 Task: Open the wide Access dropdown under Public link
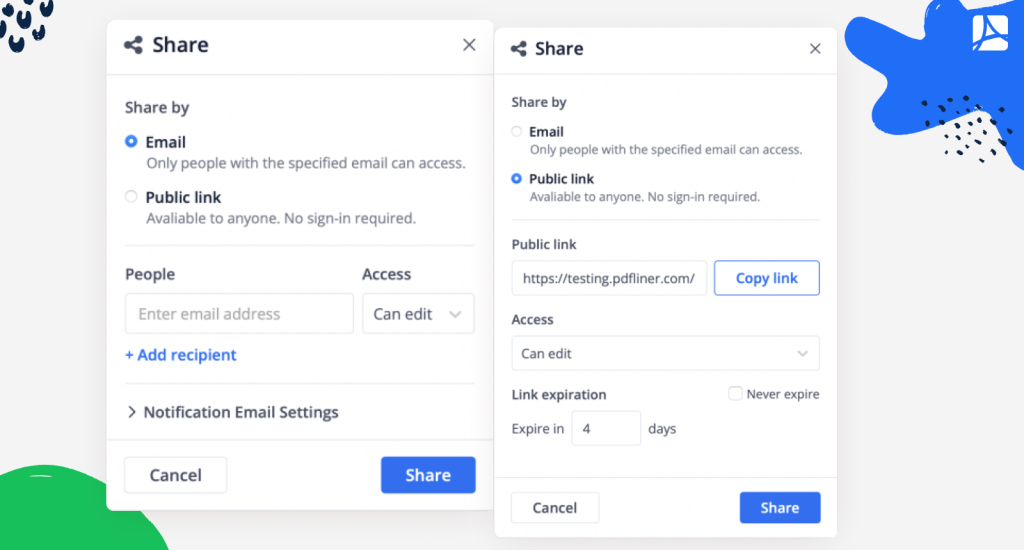[665, 353]
